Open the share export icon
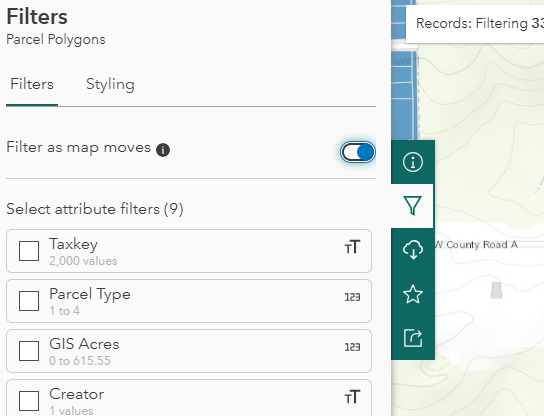 [x=413, y=338]
